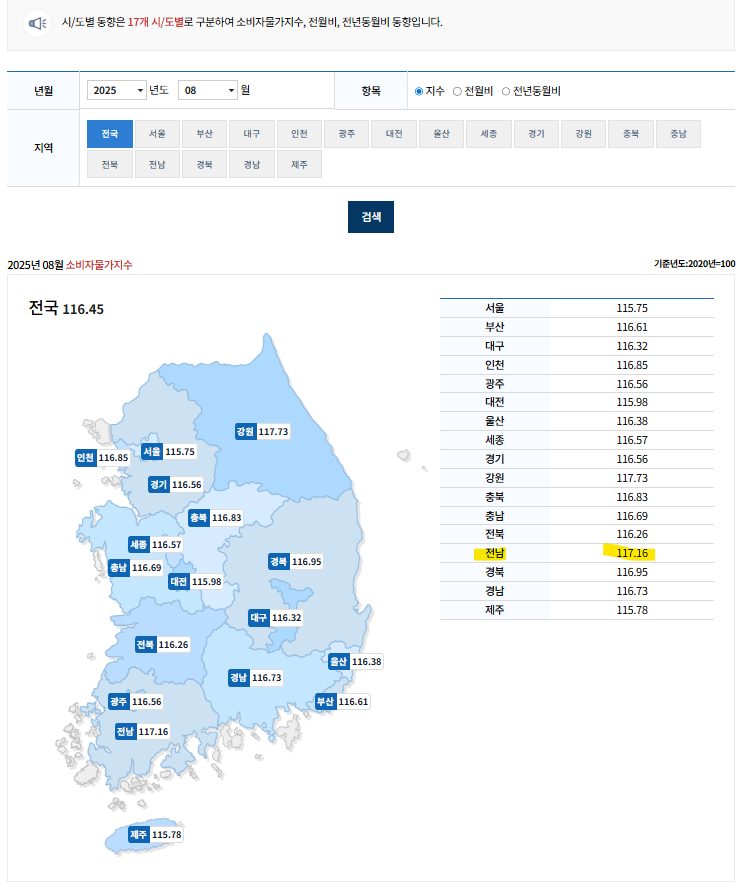
Task: Click the highlighted 전남 table cell
Action: [x=495, y=553]
